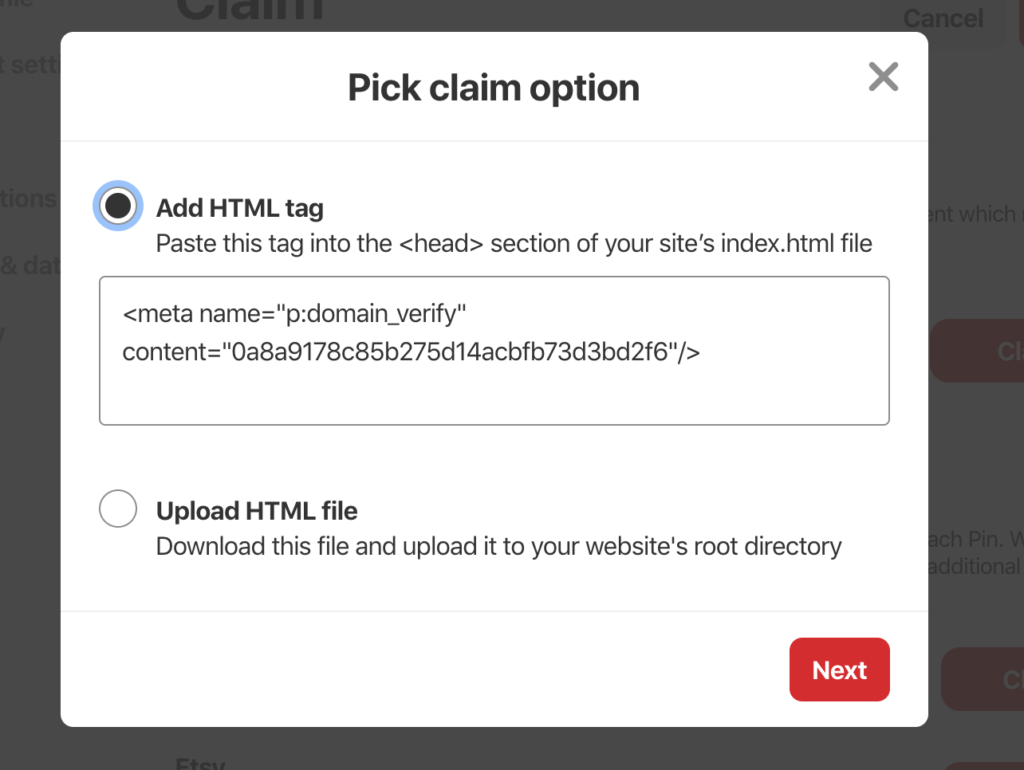Select the Upload HTML file radio button

coord(118,509)
